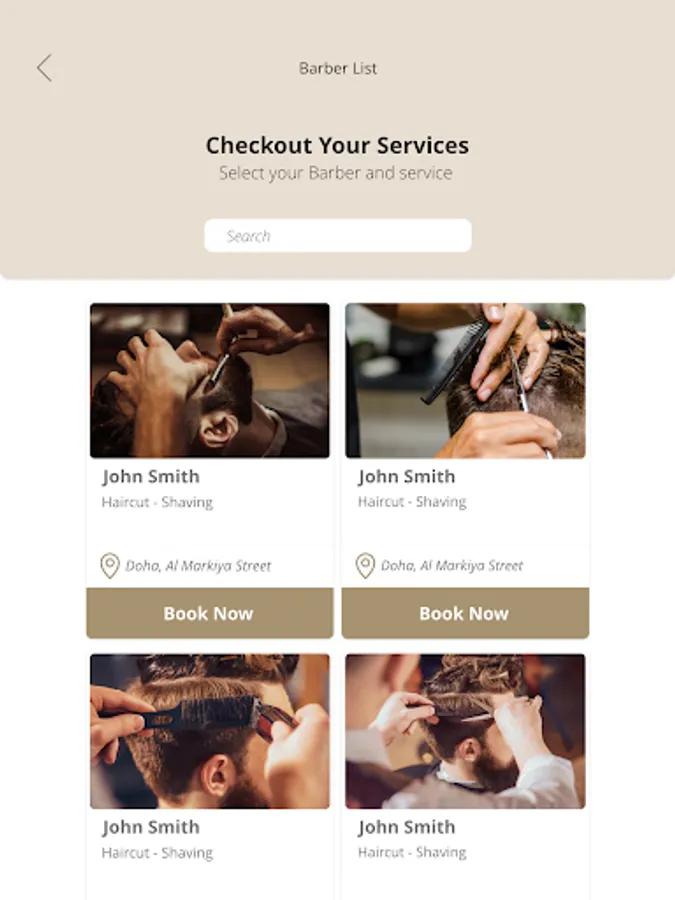Book Now for the scissors and comb barber
The image size is (675, 900).
465,613
